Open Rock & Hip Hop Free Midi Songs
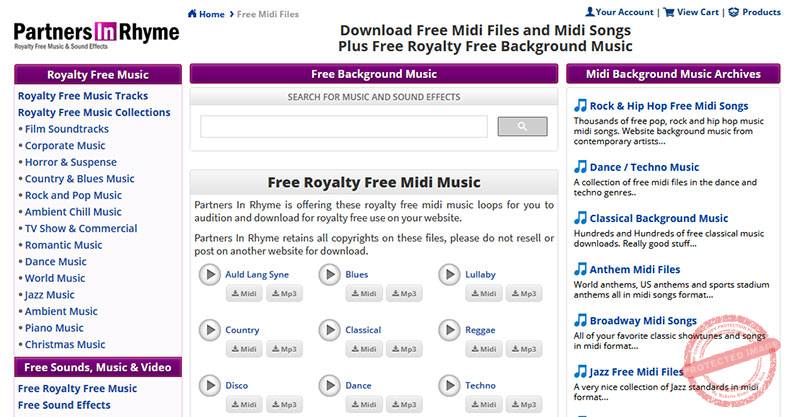Image resolution: width=800 pixels, height=417 pixels. [x=668, y=106]
